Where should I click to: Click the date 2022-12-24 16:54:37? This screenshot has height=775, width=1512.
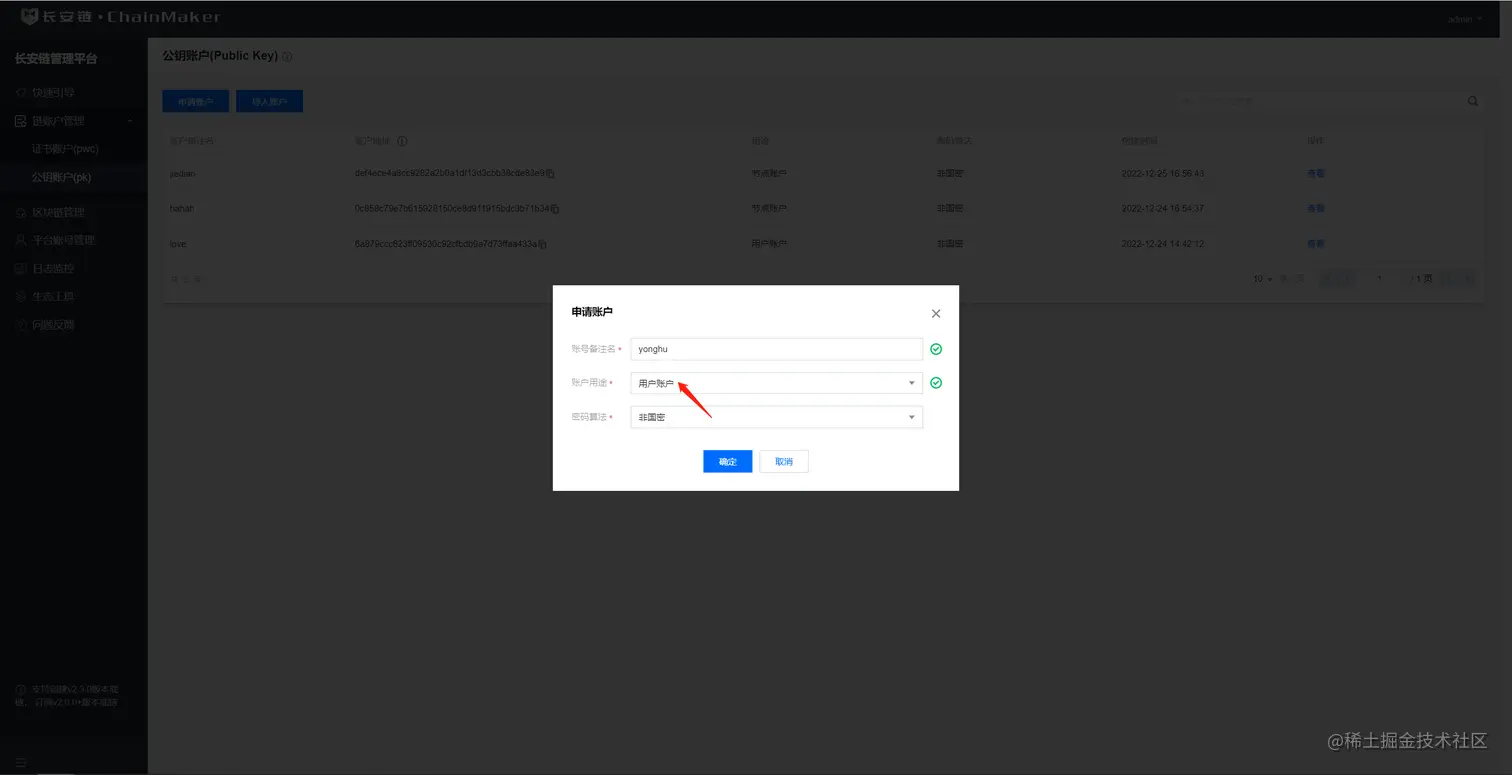tap(1163, 209)
